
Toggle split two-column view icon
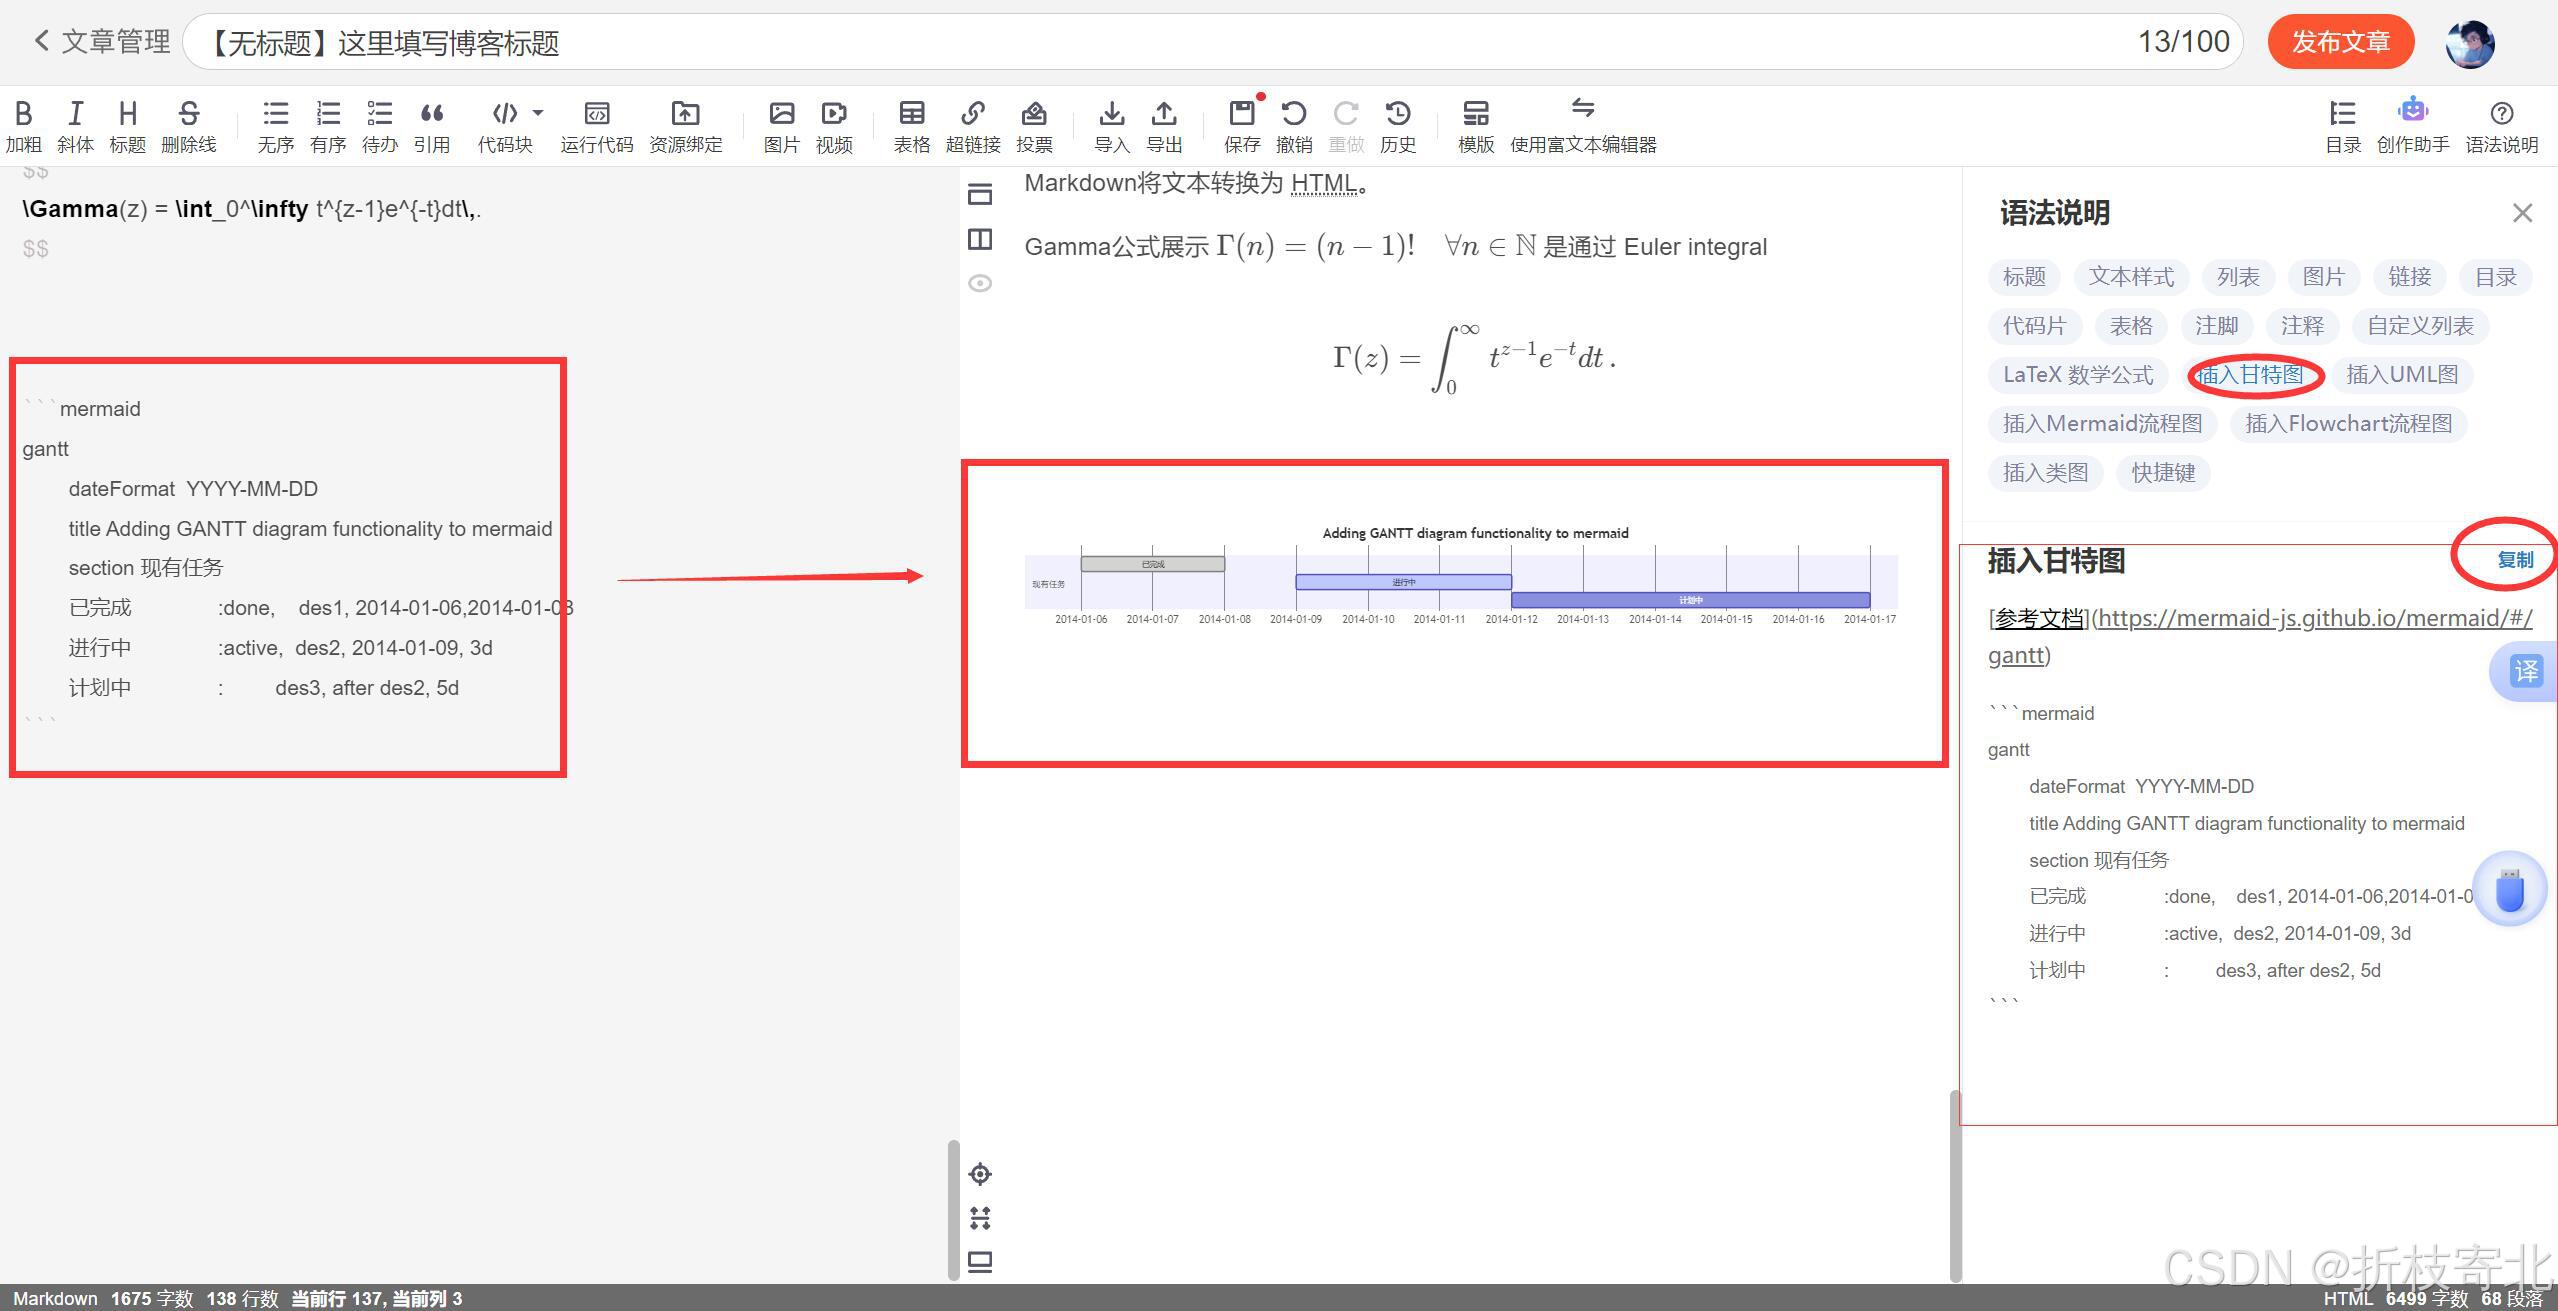pyautogui.click(x=980, y=239)
